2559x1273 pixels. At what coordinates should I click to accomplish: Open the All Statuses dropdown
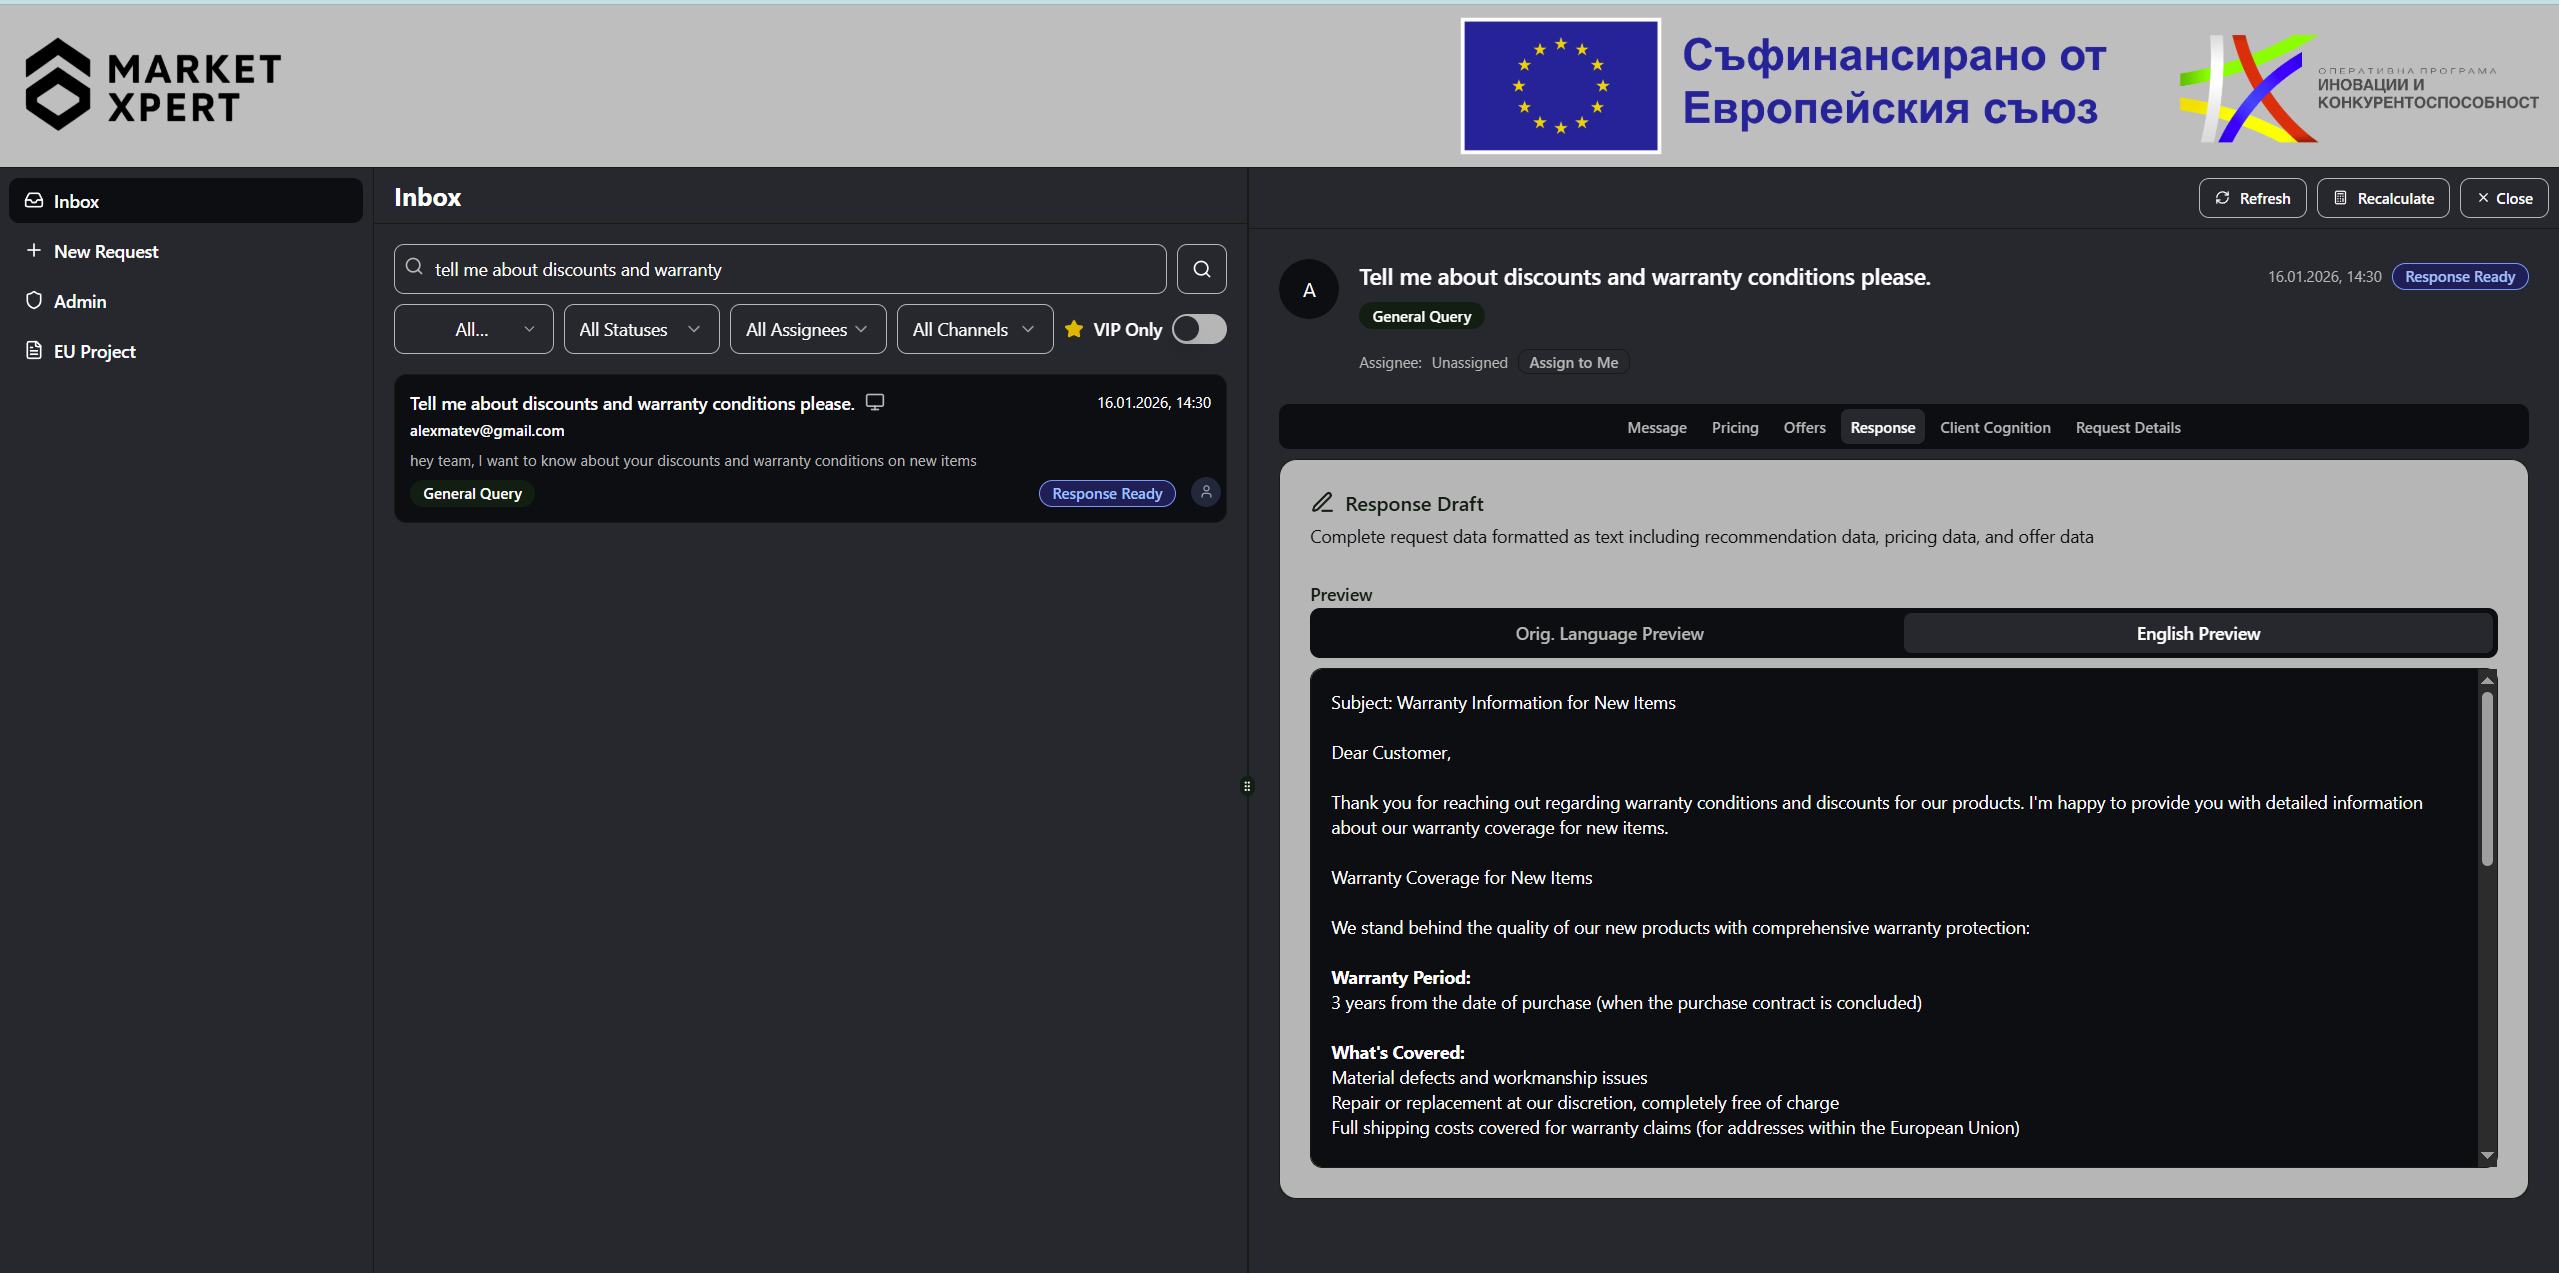click(x=640, y=329)
